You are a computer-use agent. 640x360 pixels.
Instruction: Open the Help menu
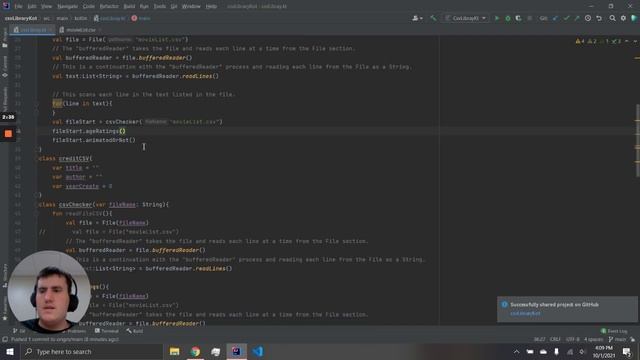point(211,7)
